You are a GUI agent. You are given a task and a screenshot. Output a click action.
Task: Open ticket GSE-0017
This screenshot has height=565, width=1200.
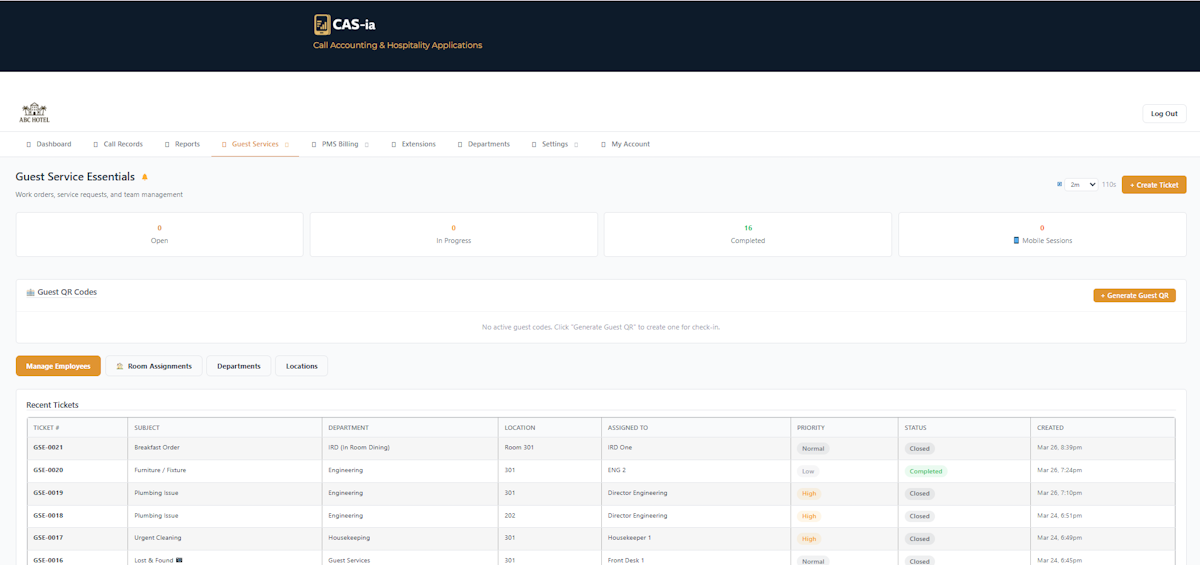coord(48,538)
